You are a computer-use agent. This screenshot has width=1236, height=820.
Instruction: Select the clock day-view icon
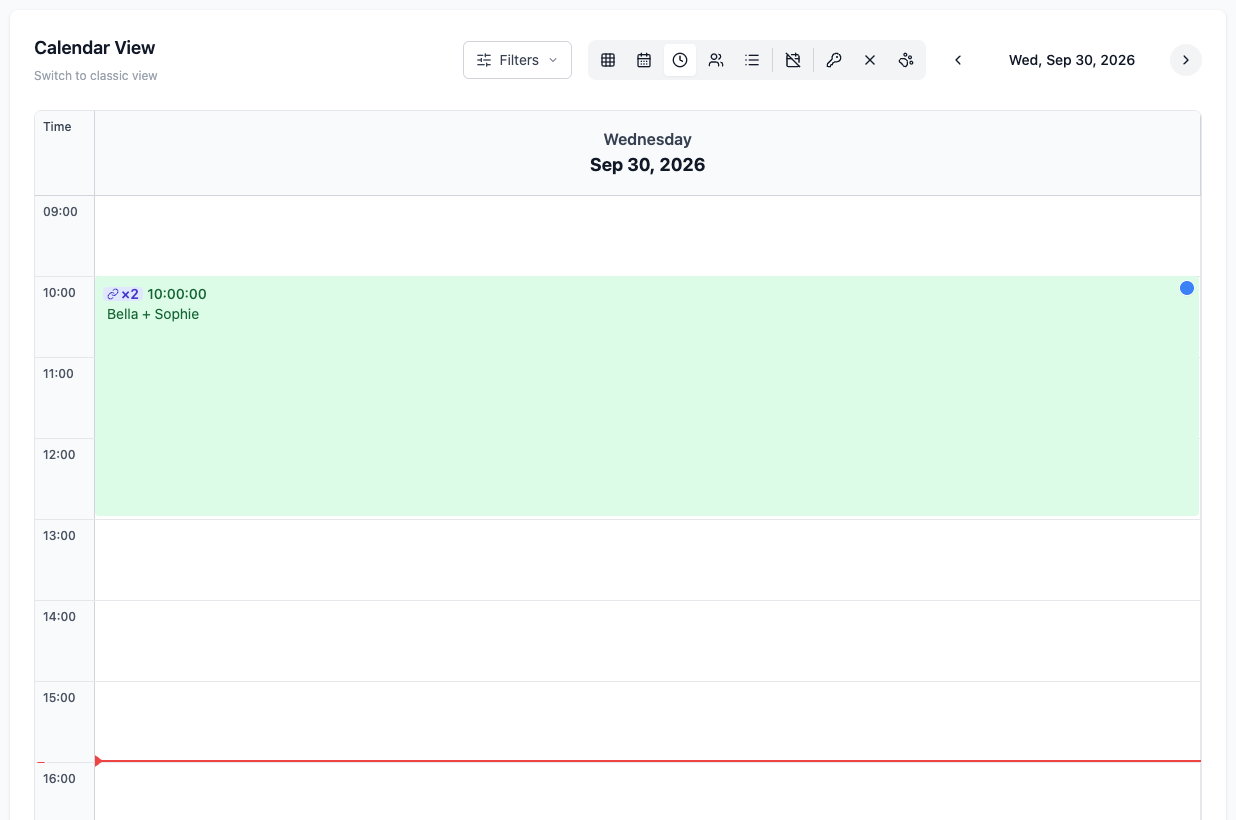[680, 60]
